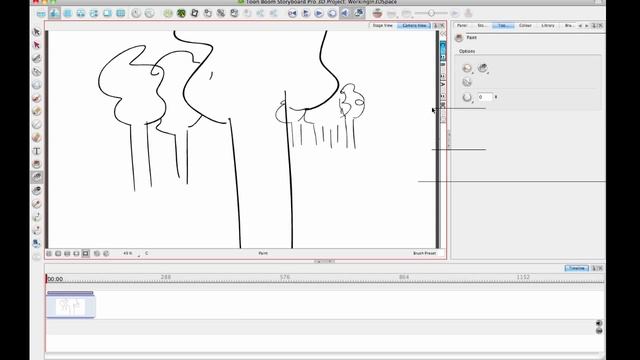Adjust the slider in the top toolbar

[x=431, y=13]
